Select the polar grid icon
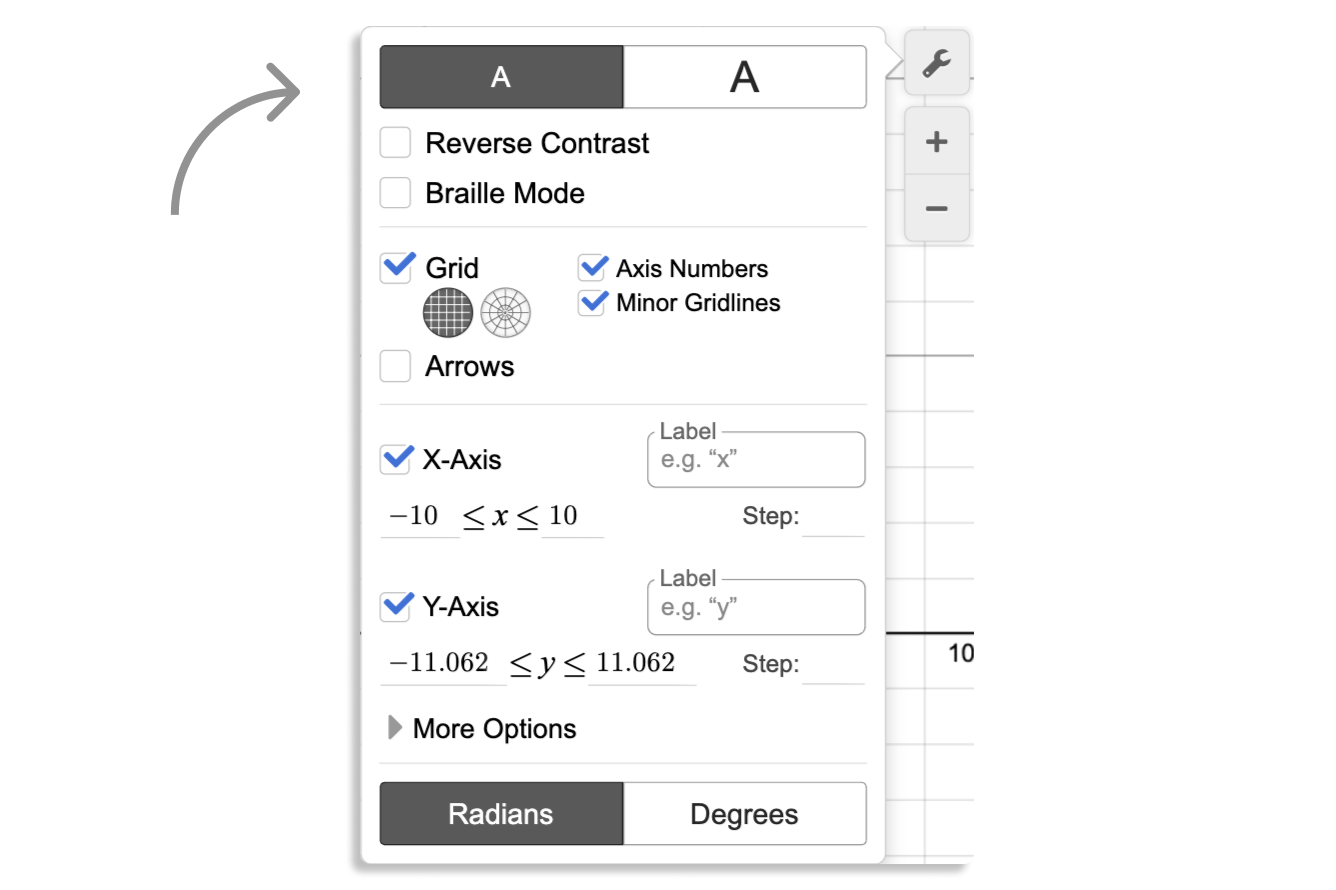Image resolution: width=1336 pixels, height=890 pixels. [x=505, y=312]
